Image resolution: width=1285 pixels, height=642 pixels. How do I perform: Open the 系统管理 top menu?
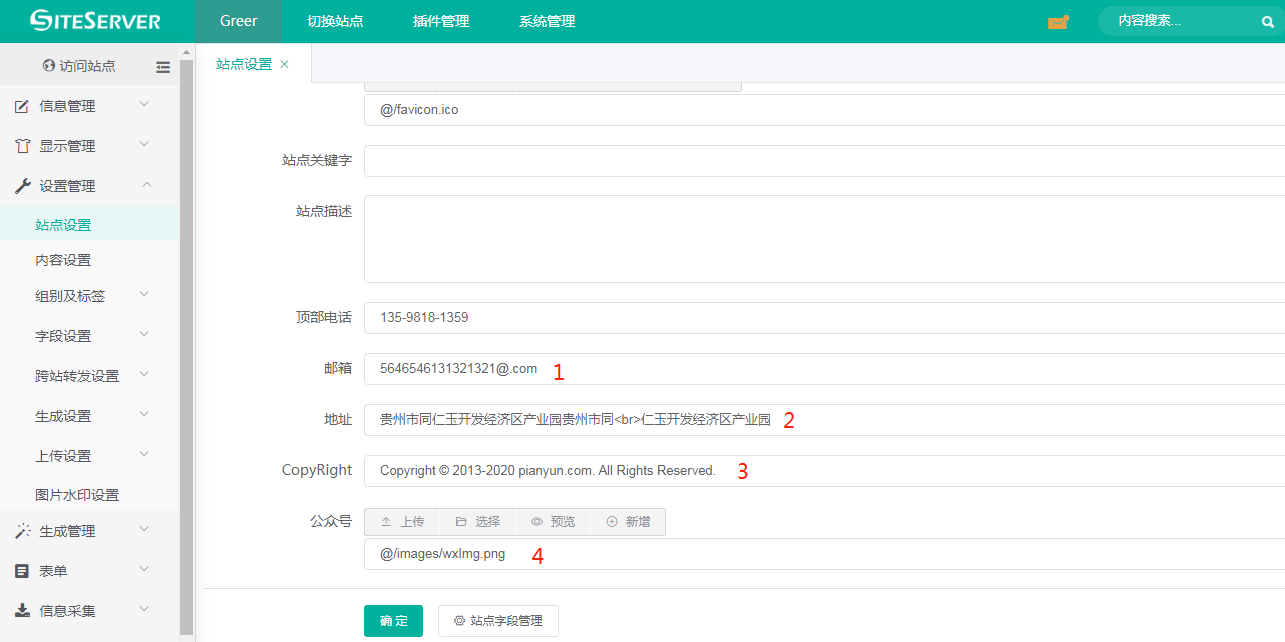547,21
